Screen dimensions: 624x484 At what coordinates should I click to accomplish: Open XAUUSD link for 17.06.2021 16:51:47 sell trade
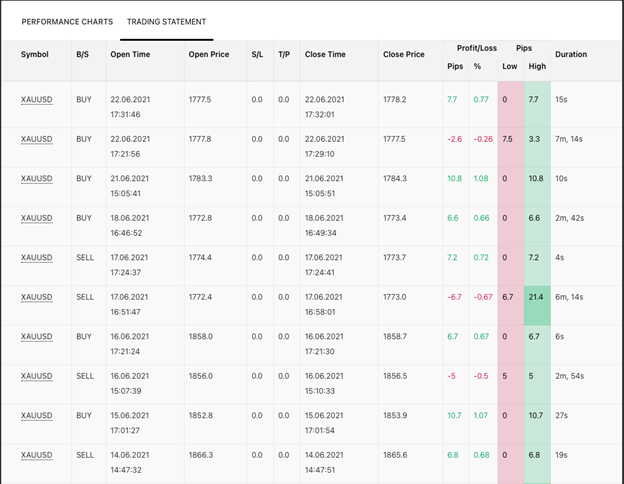pos(36,297)
